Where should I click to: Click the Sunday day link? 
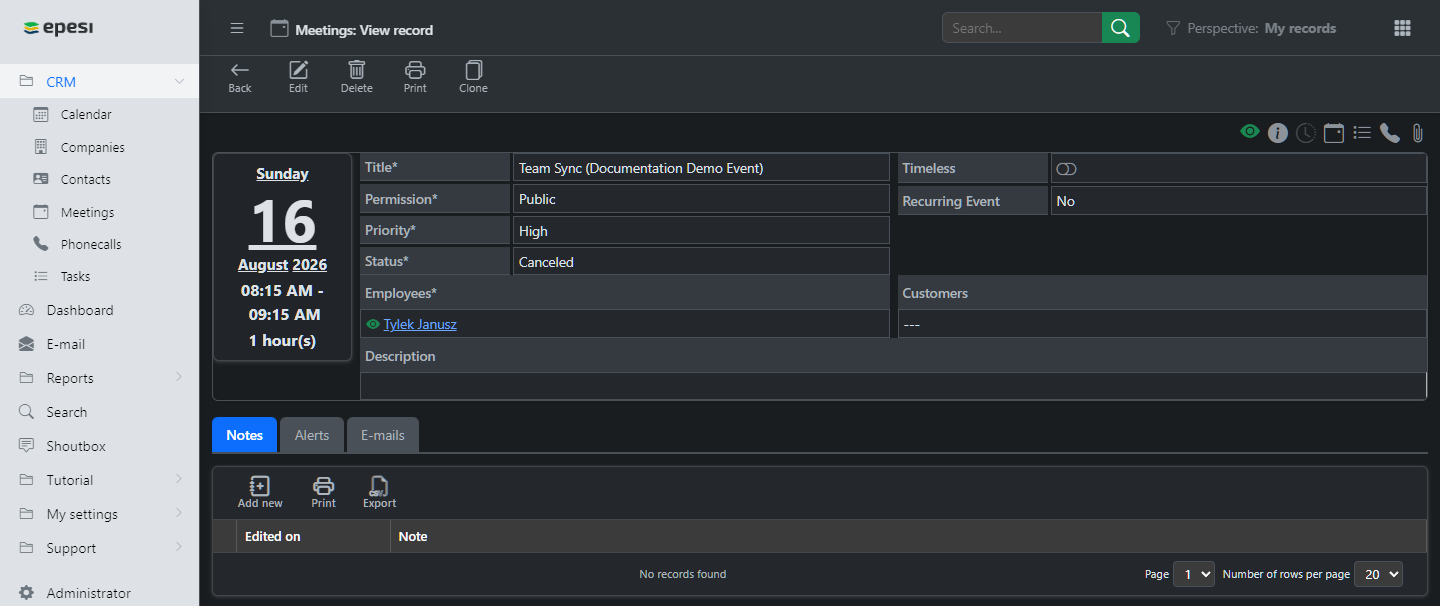coord(282,174)
